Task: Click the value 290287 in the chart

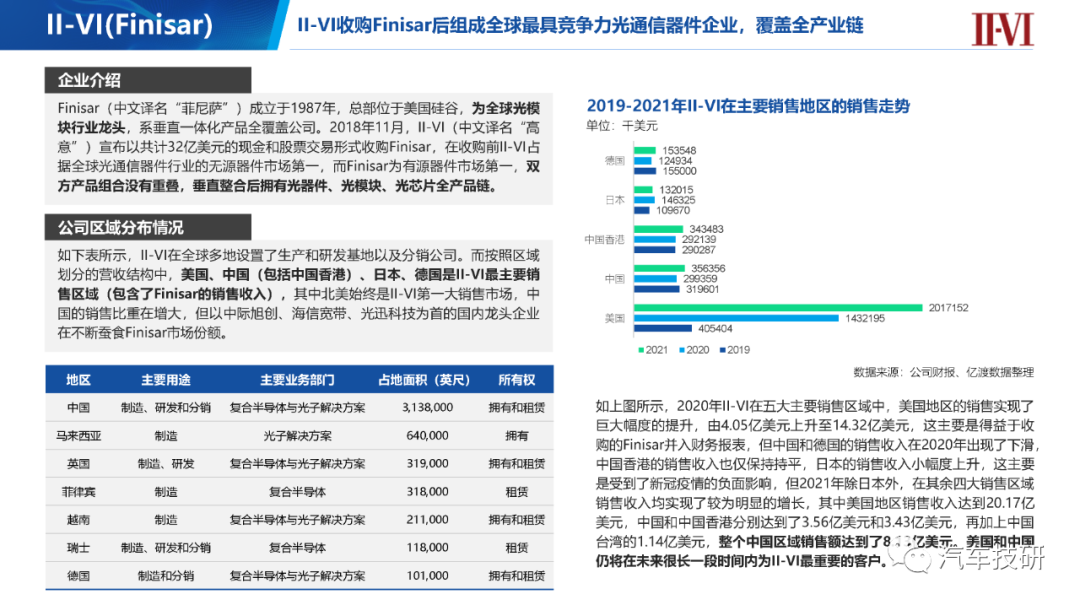Action: tap(698, 249)
